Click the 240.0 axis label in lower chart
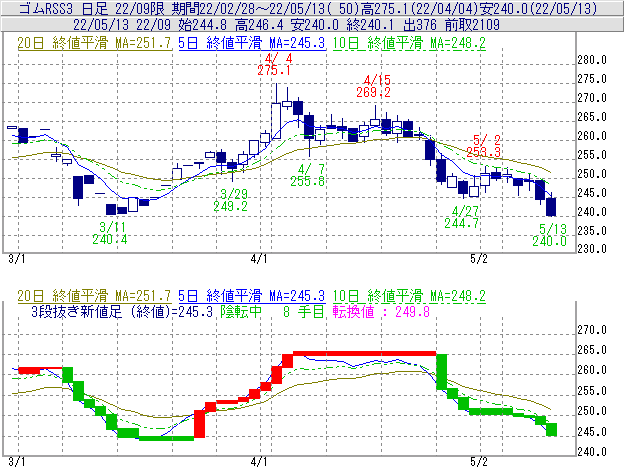Screen dimensions: 624x475 pos(592,452)
